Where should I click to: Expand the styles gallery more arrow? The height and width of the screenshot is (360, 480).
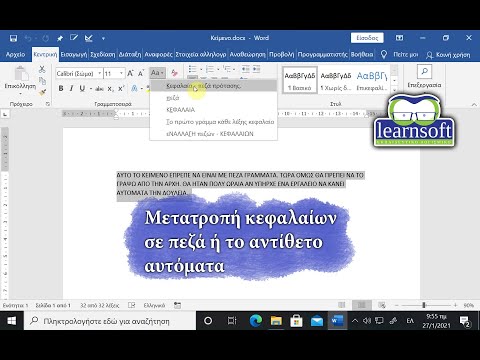click(x=395, y=90)
